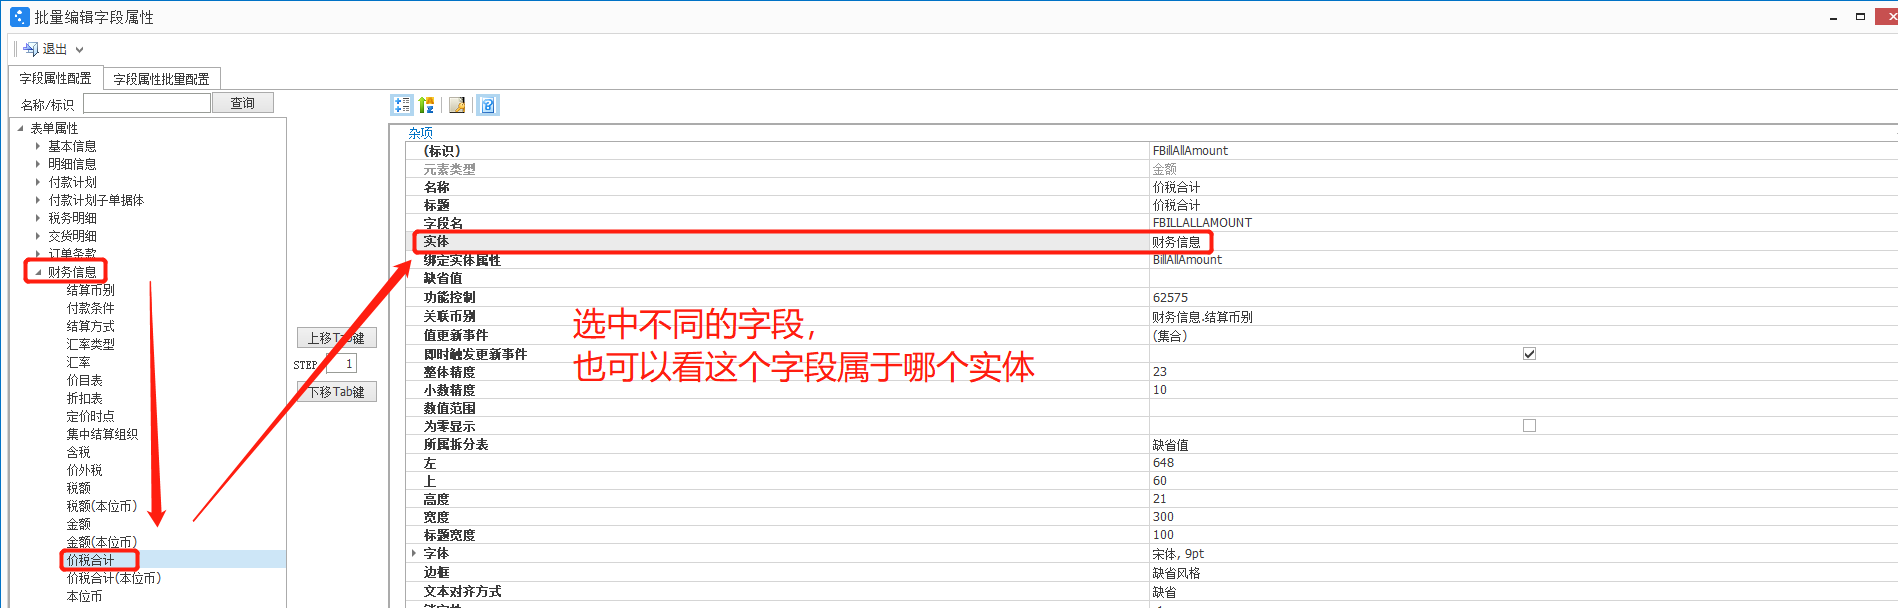Collapse the 财务信息 tree node
Viewport: 1898px width, 608px height.
[x=38, y=272]
